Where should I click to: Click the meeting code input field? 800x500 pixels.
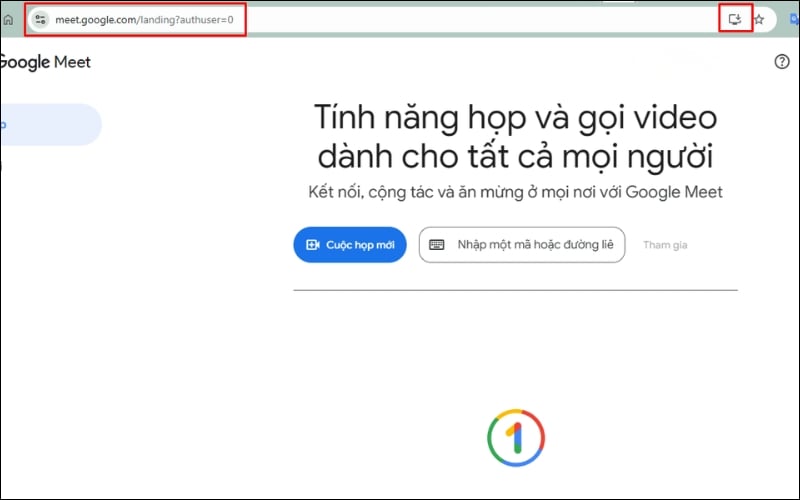pos(522,245)
